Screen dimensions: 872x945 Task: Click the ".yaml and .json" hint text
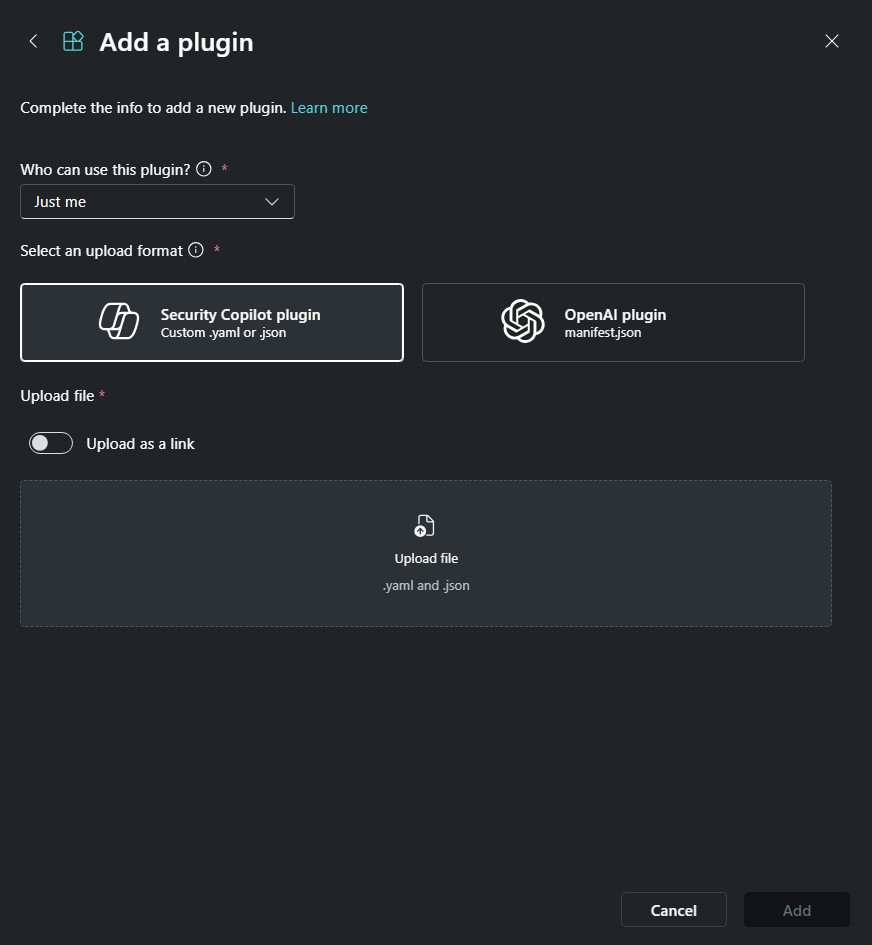coord(426,586)
